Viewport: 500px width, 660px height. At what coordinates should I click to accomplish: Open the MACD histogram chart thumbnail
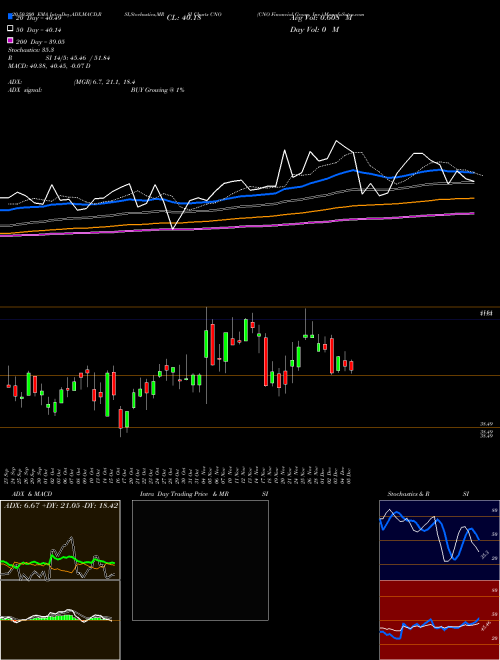pyautogui.click(x=60, y=620)
